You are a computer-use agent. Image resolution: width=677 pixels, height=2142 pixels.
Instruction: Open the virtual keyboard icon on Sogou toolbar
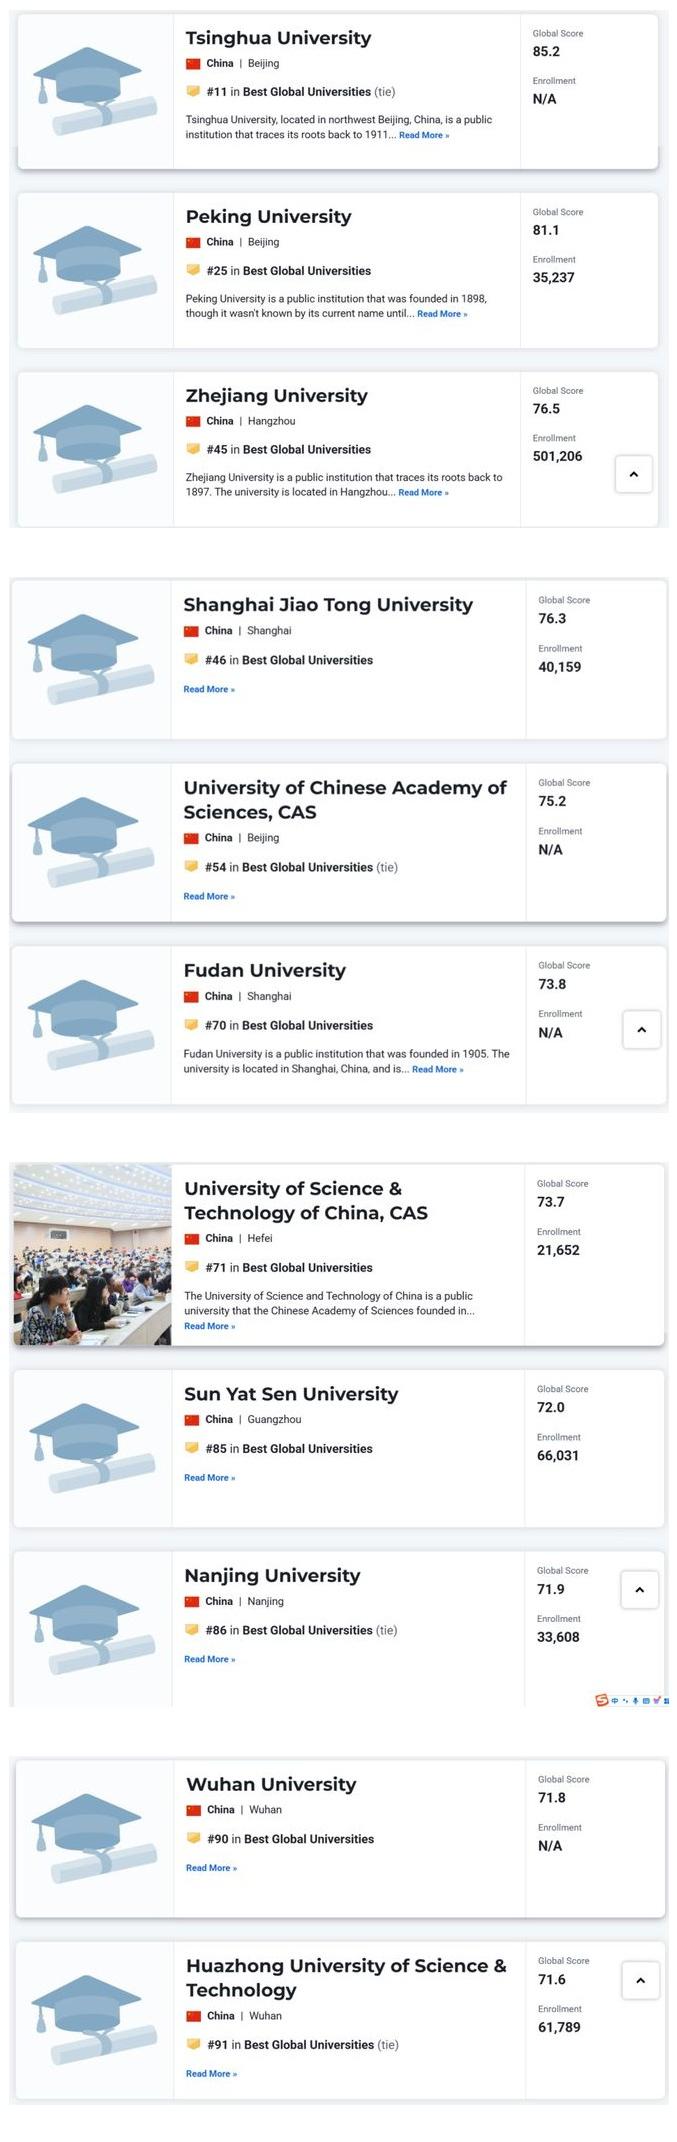click(x=646, y=1700)
